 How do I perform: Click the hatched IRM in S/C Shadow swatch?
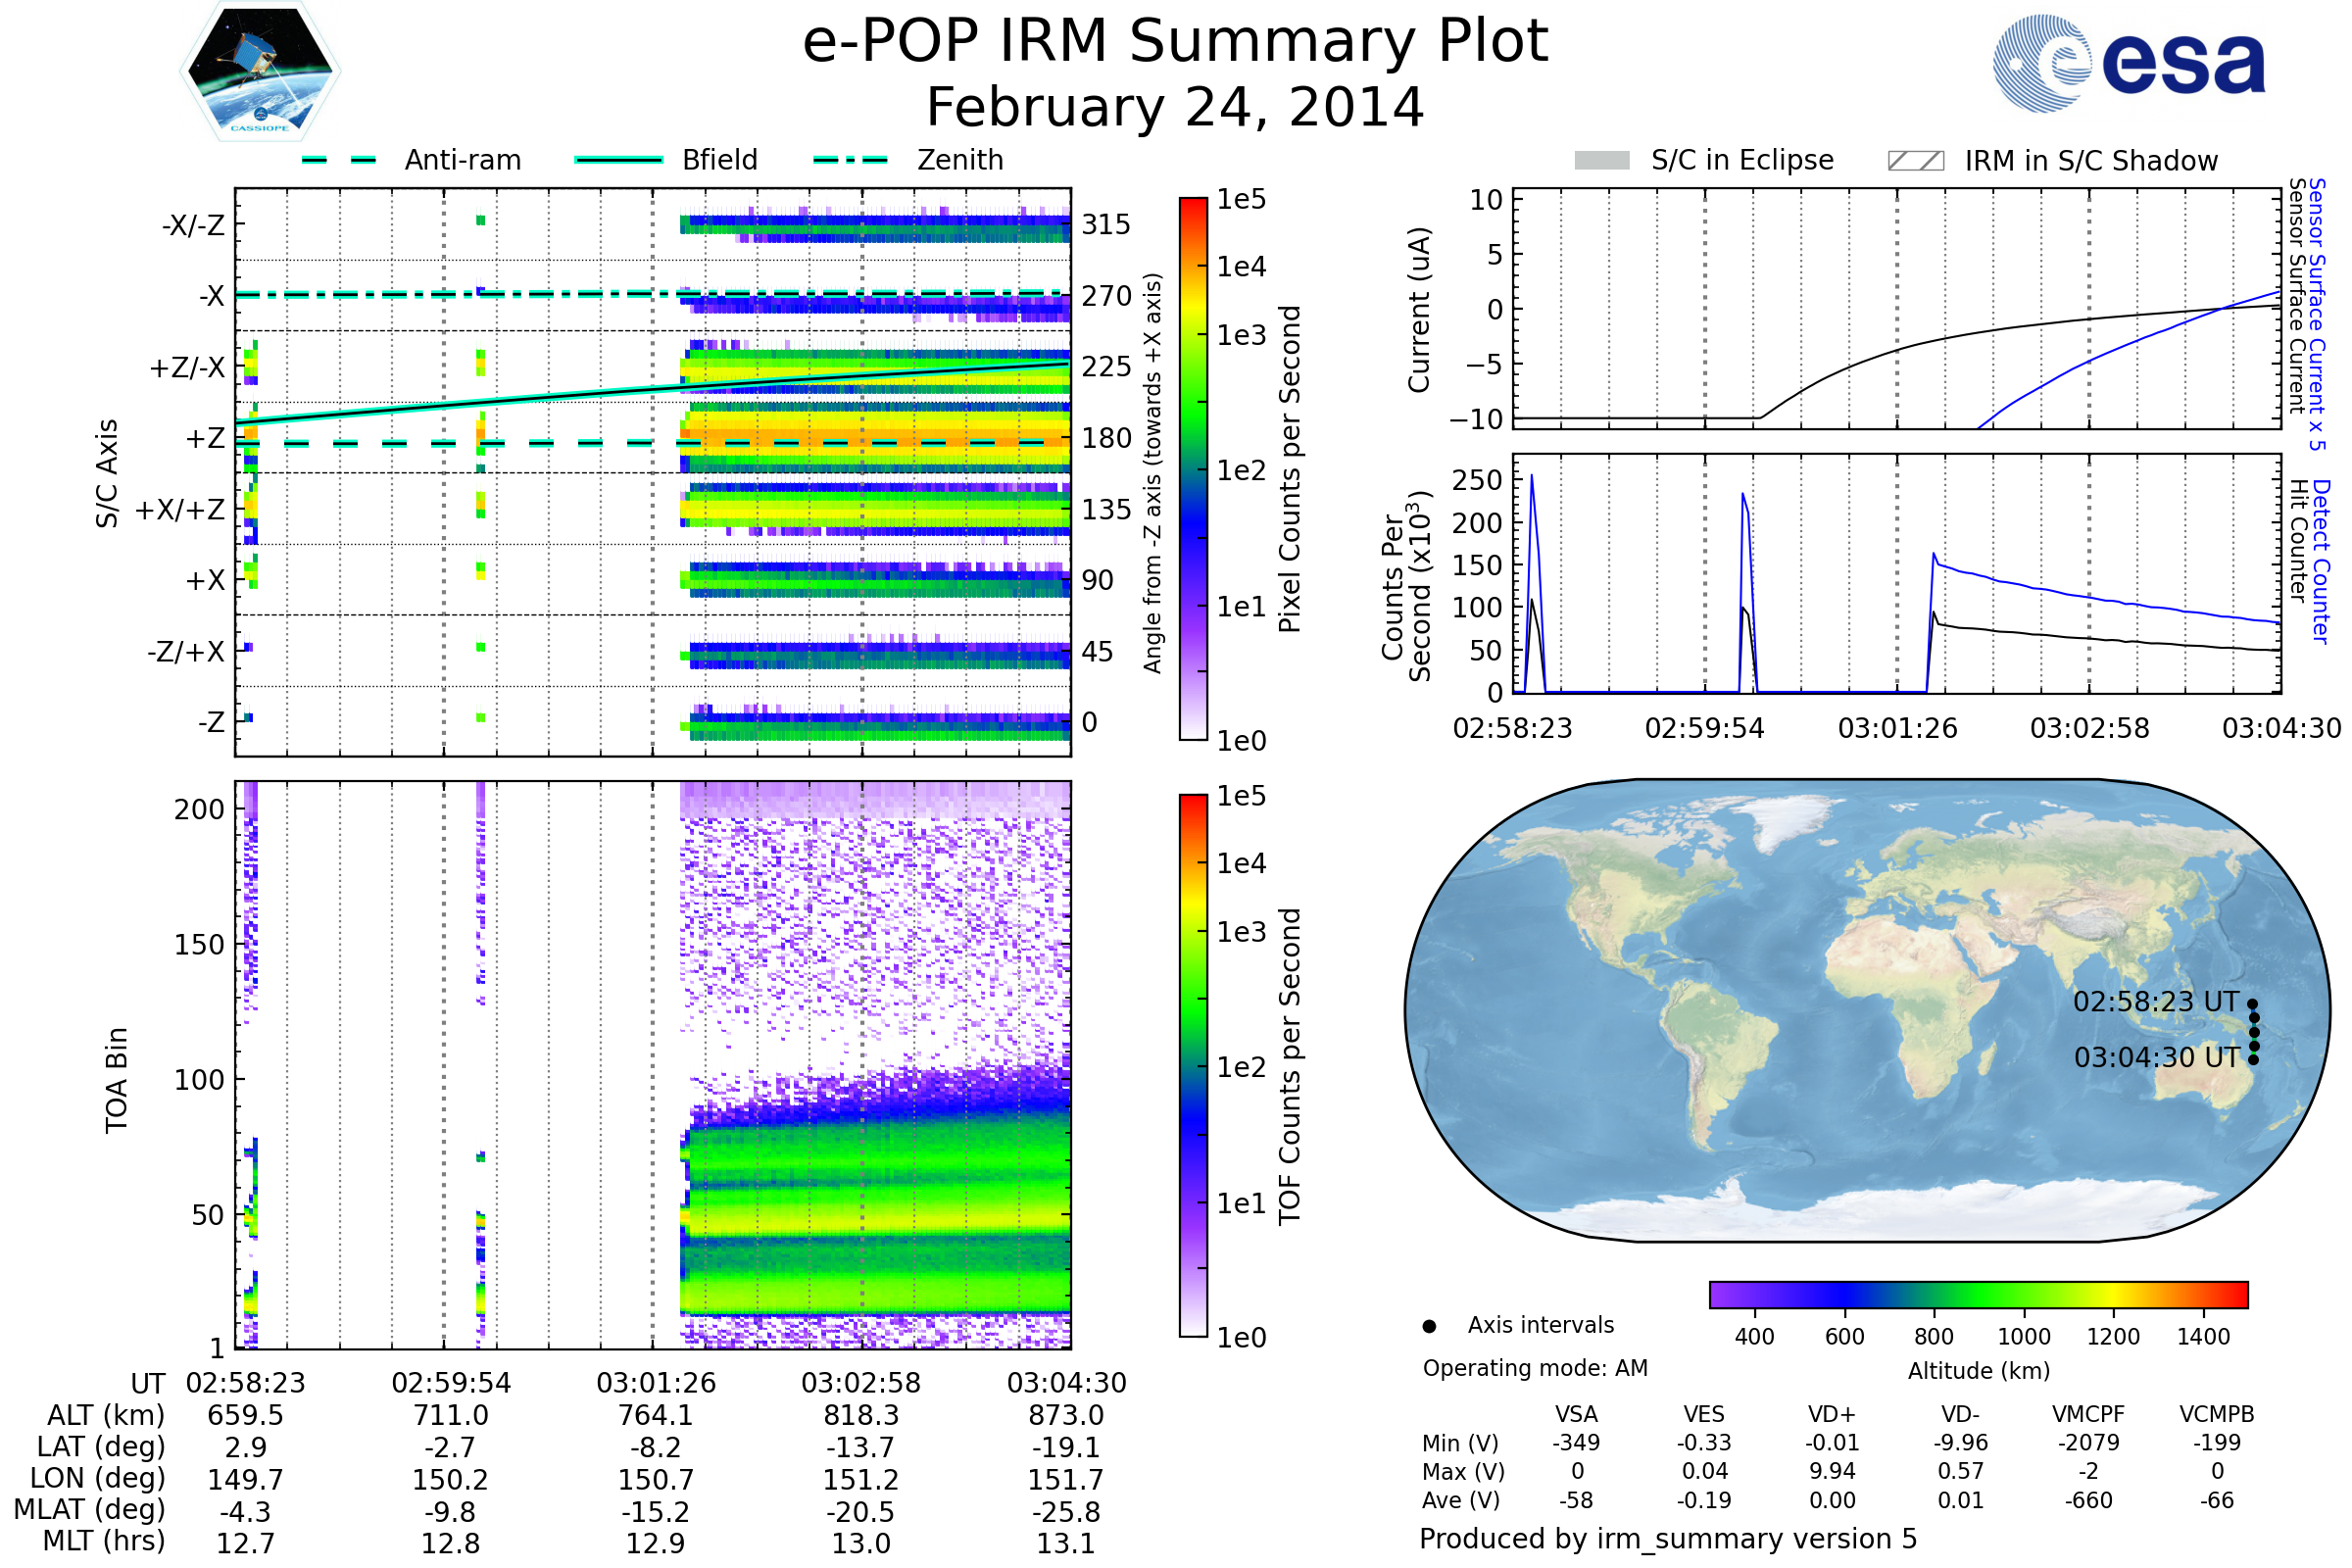point(1915,161)
